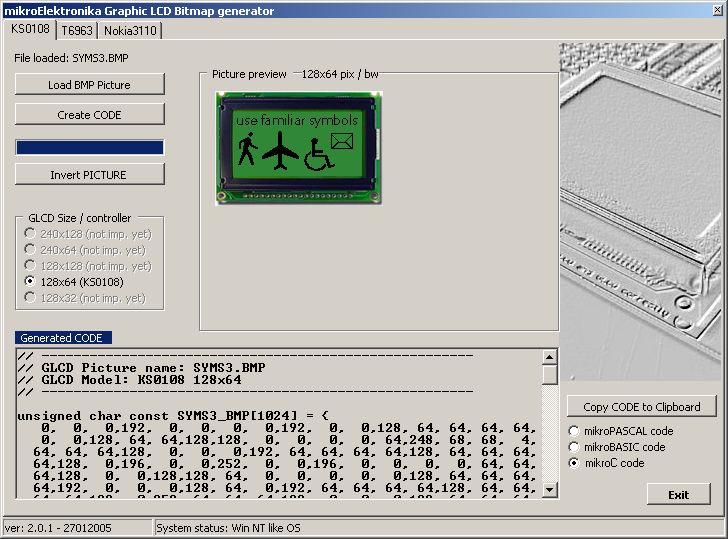Click the LCD picture preview thumbnail
The image size is (728, 539).
[299, 148]
